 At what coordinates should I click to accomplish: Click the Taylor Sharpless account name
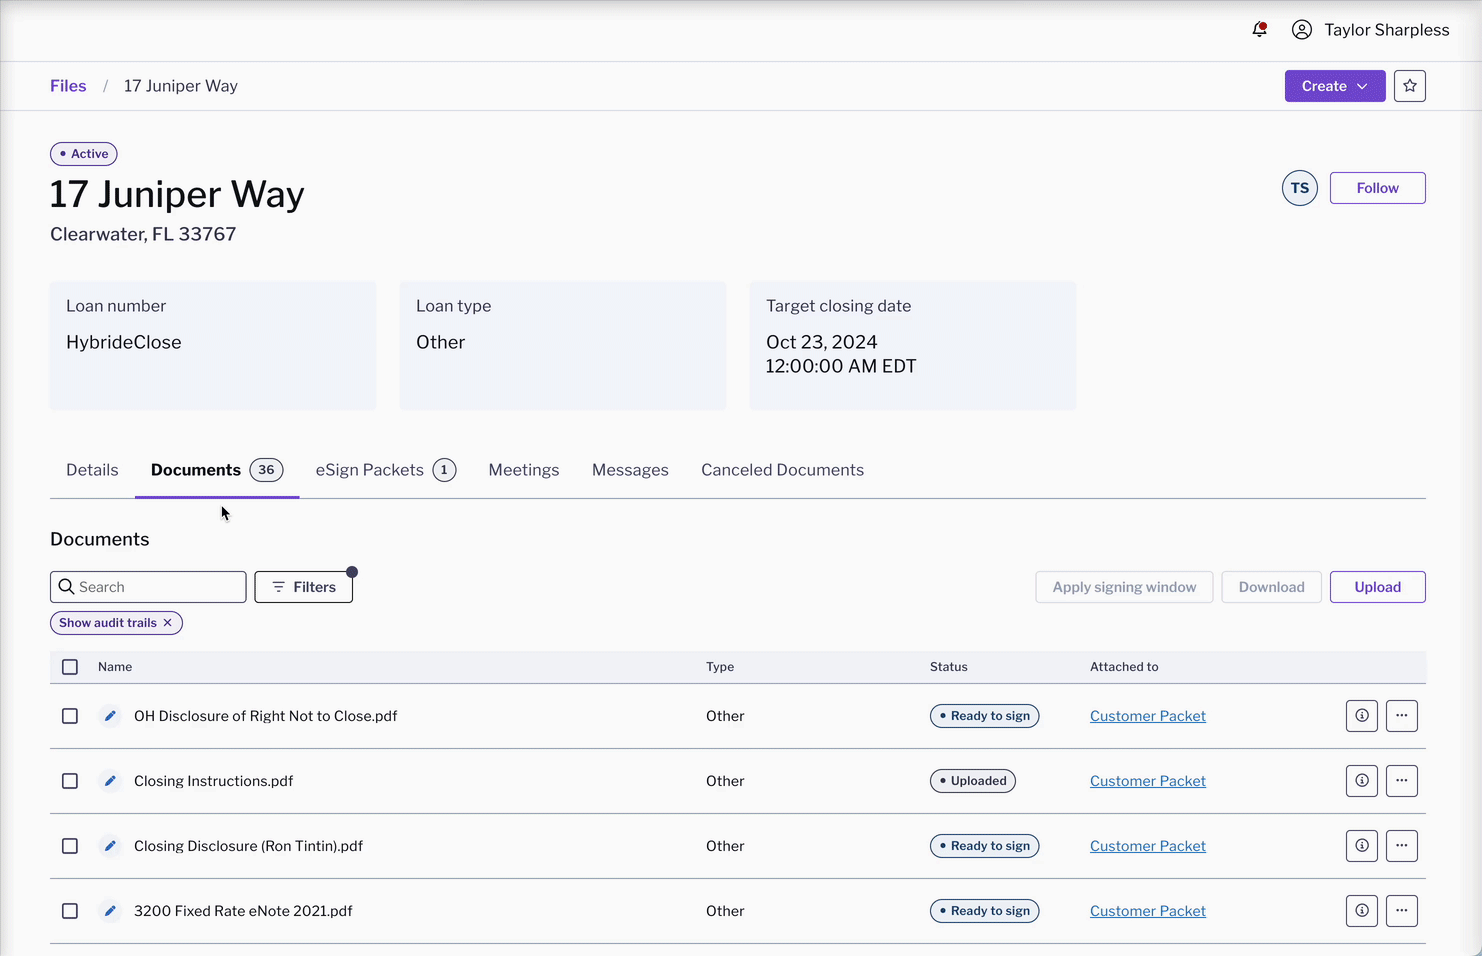[x=1387, y=30]
